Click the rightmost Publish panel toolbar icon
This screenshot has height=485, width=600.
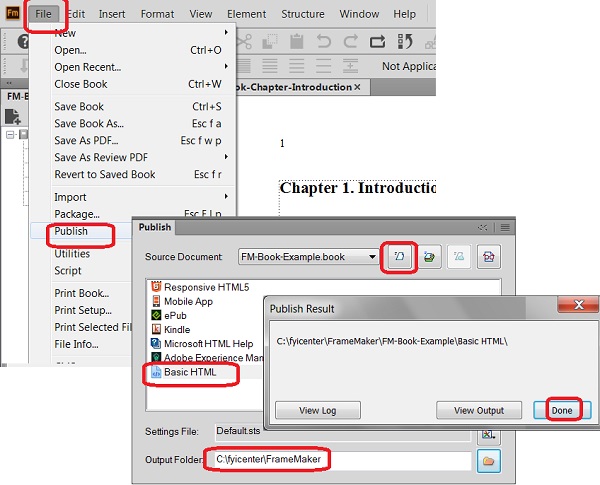point(489,256)
